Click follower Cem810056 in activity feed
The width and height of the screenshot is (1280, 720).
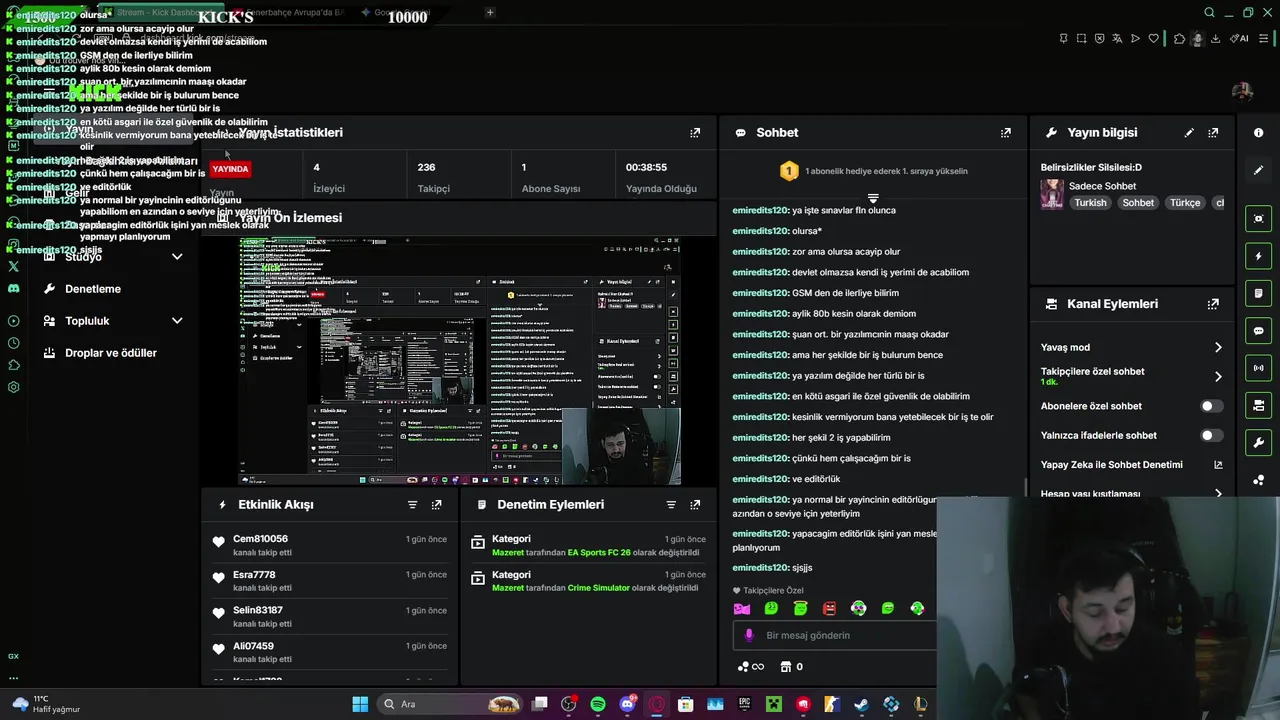260,539
